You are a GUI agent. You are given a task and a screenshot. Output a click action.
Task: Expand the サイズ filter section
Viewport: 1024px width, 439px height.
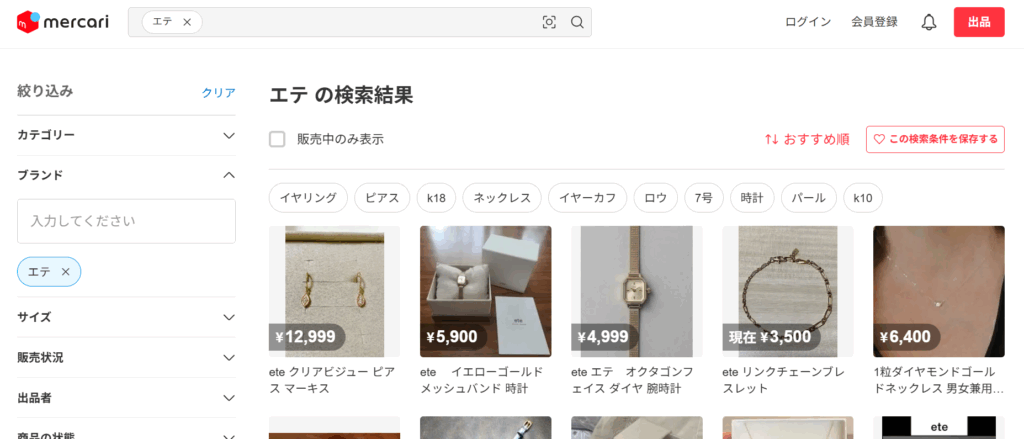126,317
